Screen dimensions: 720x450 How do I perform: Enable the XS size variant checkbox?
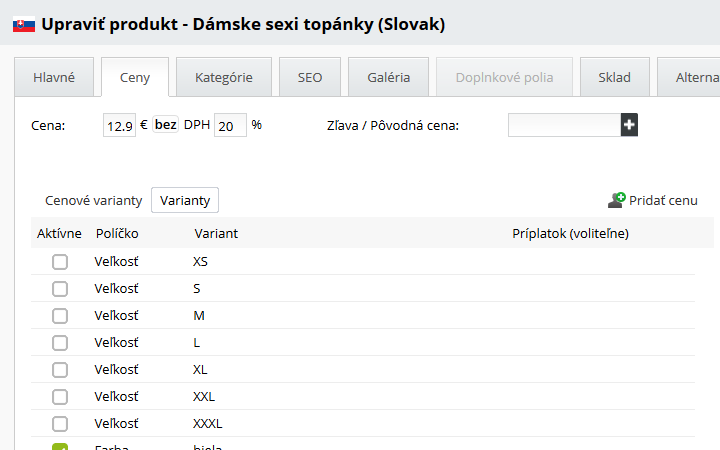tap(60, 262)
